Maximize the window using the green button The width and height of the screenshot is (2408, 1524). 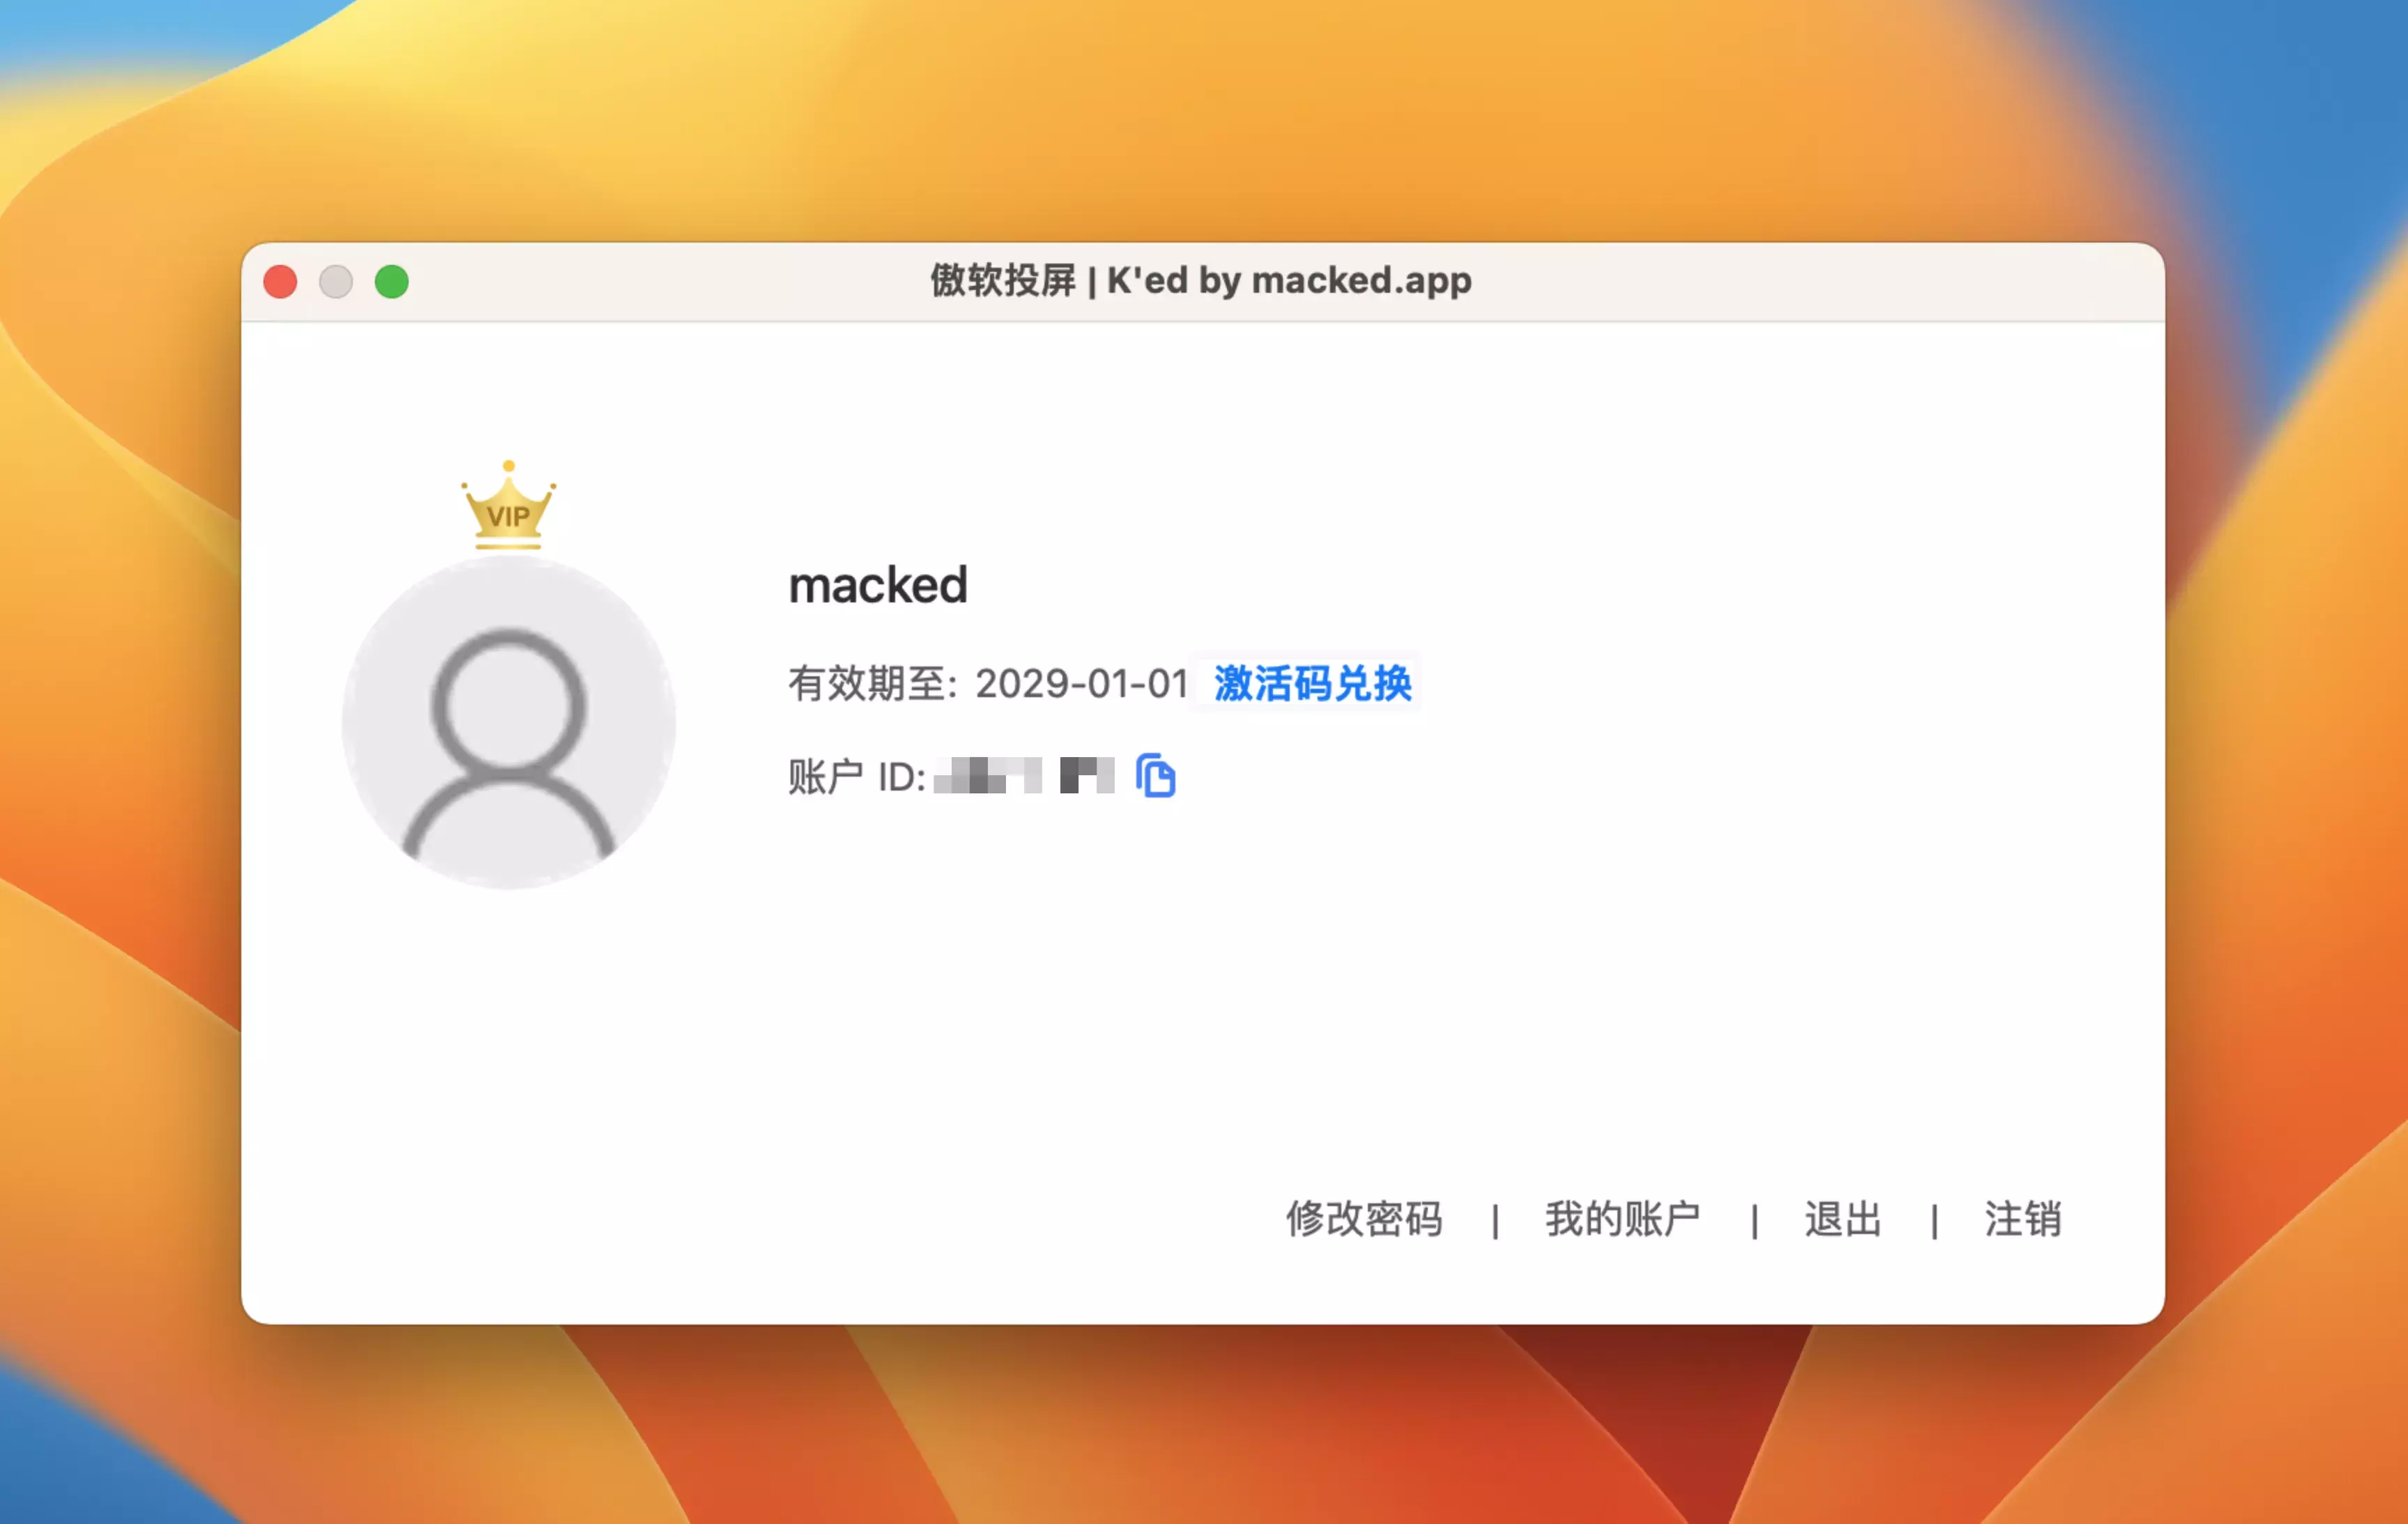[392, 282]
